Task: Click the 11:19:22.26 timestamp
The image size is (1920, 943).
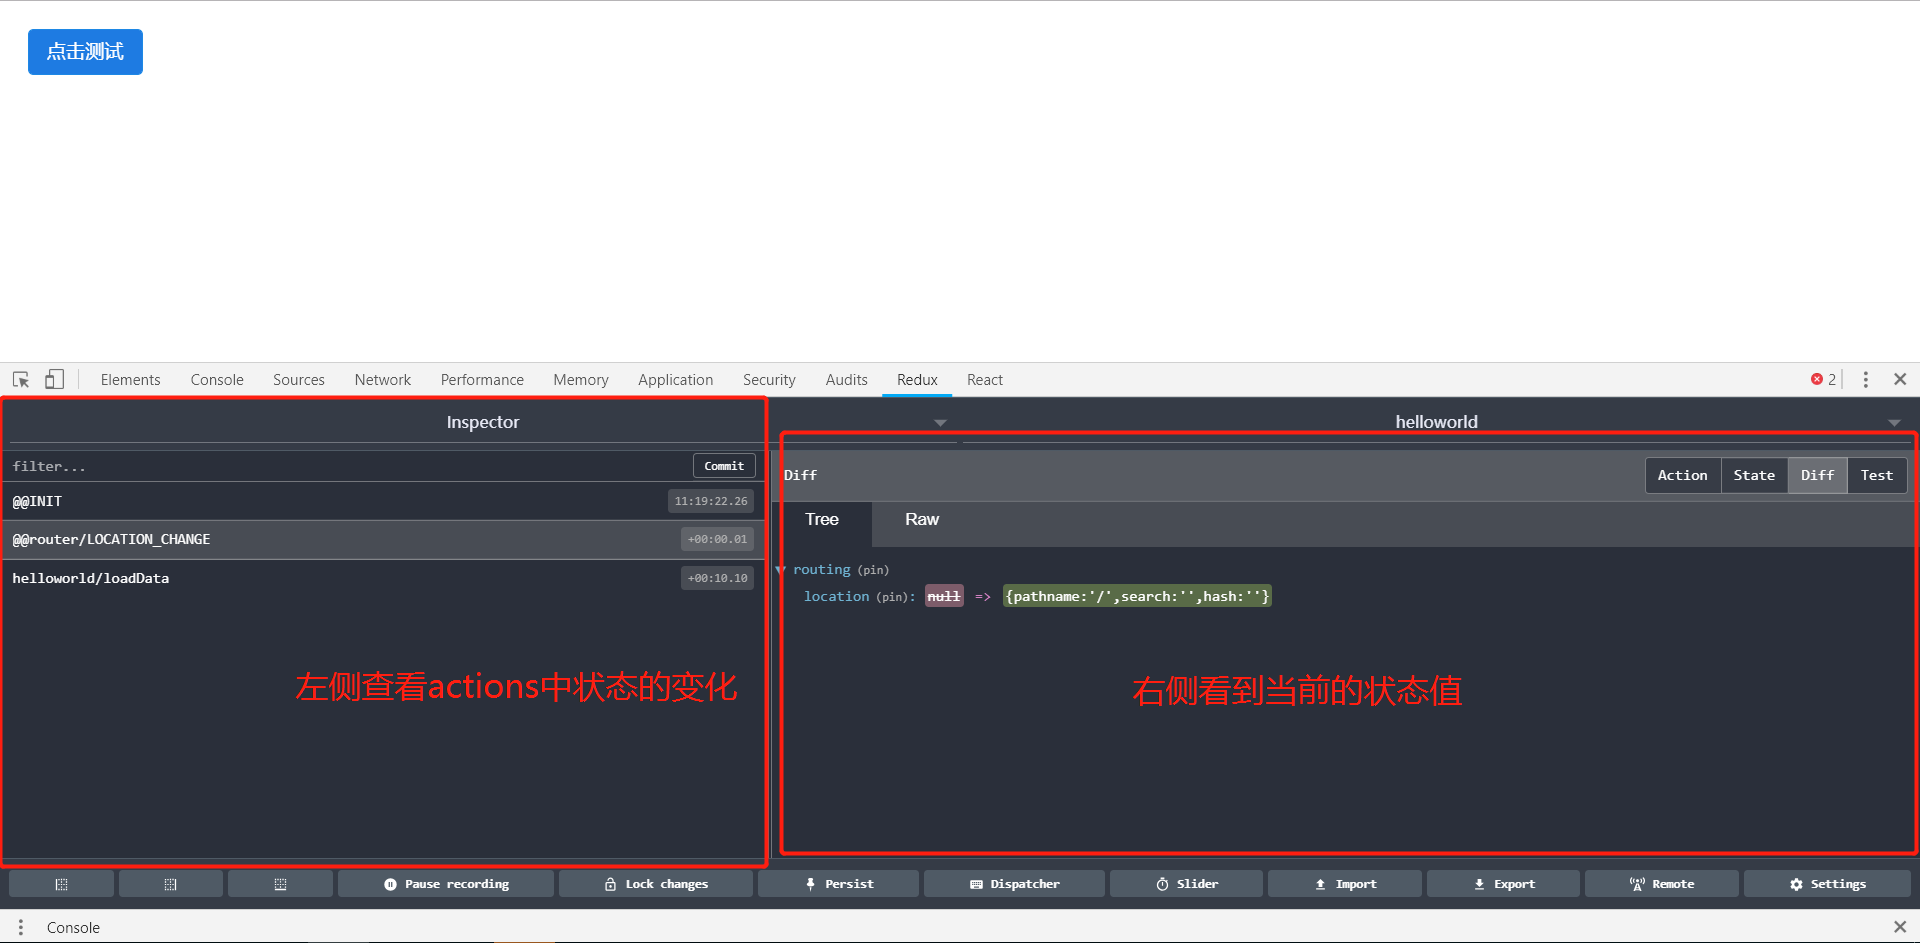Action: 711,501
